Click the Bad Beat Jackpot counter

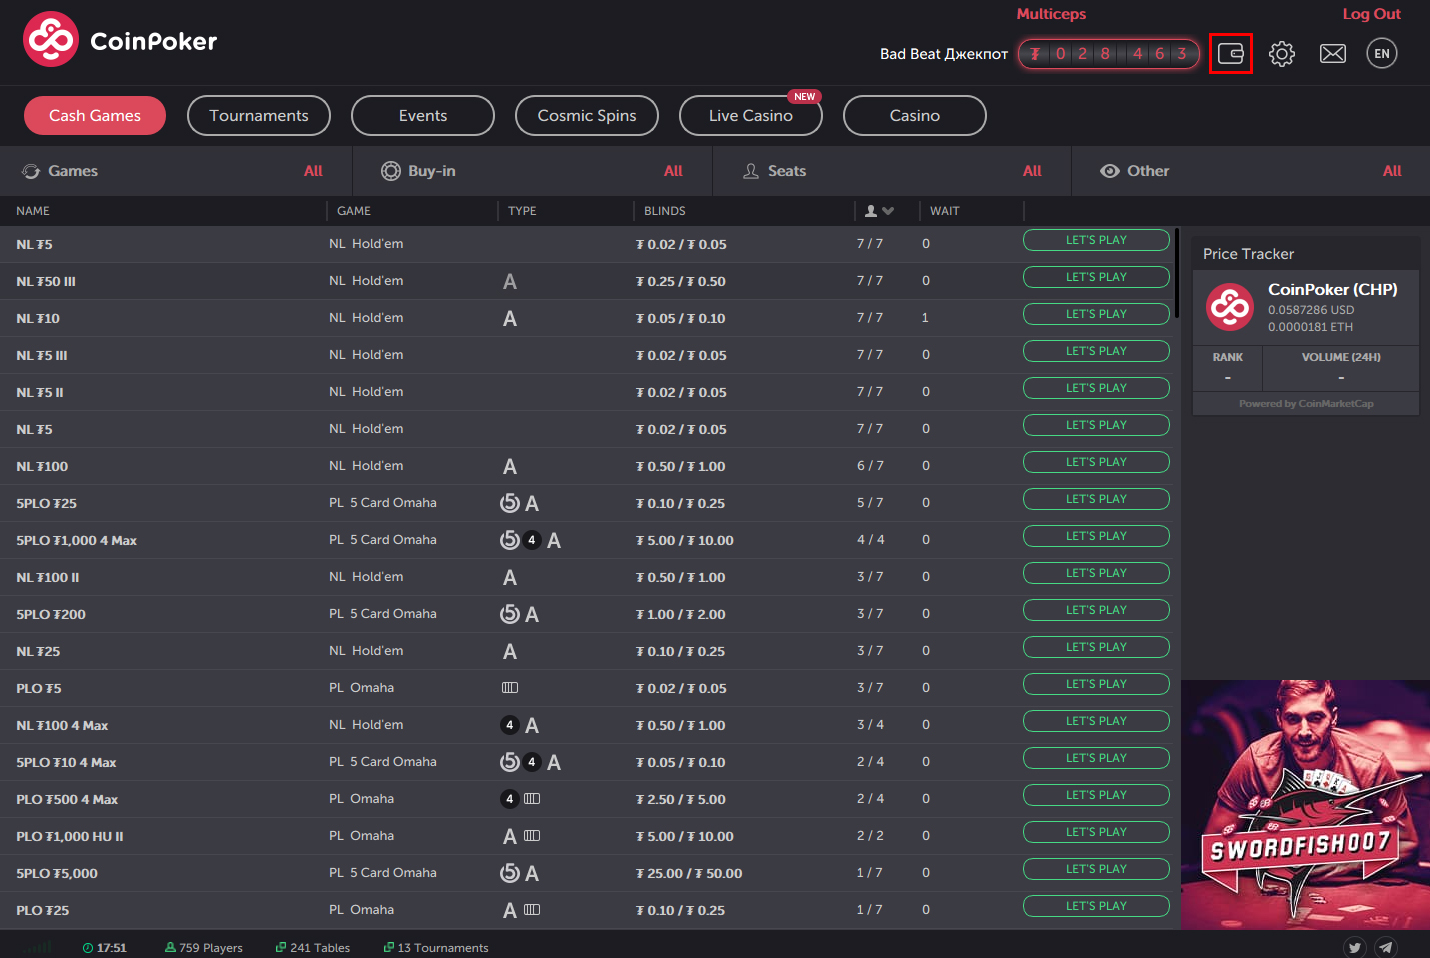[x=1108, y=54]
